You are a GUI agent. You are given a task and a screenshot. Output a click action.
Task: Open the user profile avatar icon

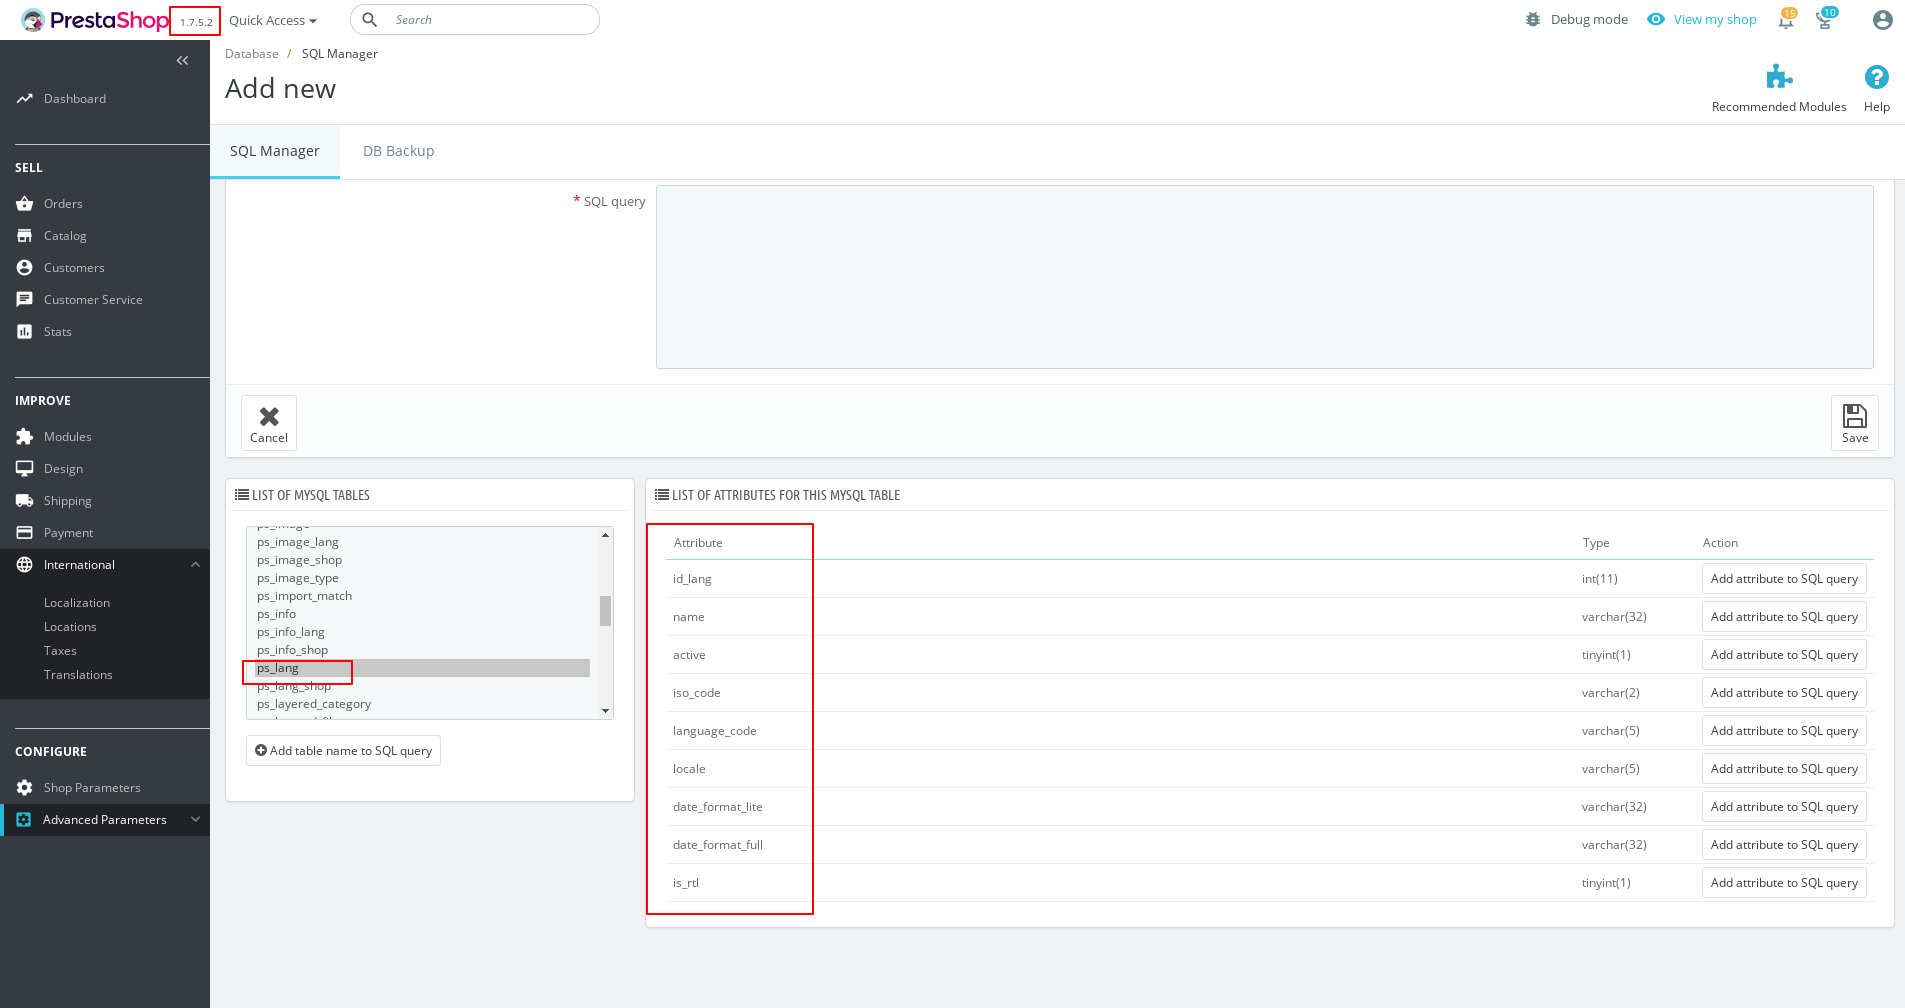1883,20
